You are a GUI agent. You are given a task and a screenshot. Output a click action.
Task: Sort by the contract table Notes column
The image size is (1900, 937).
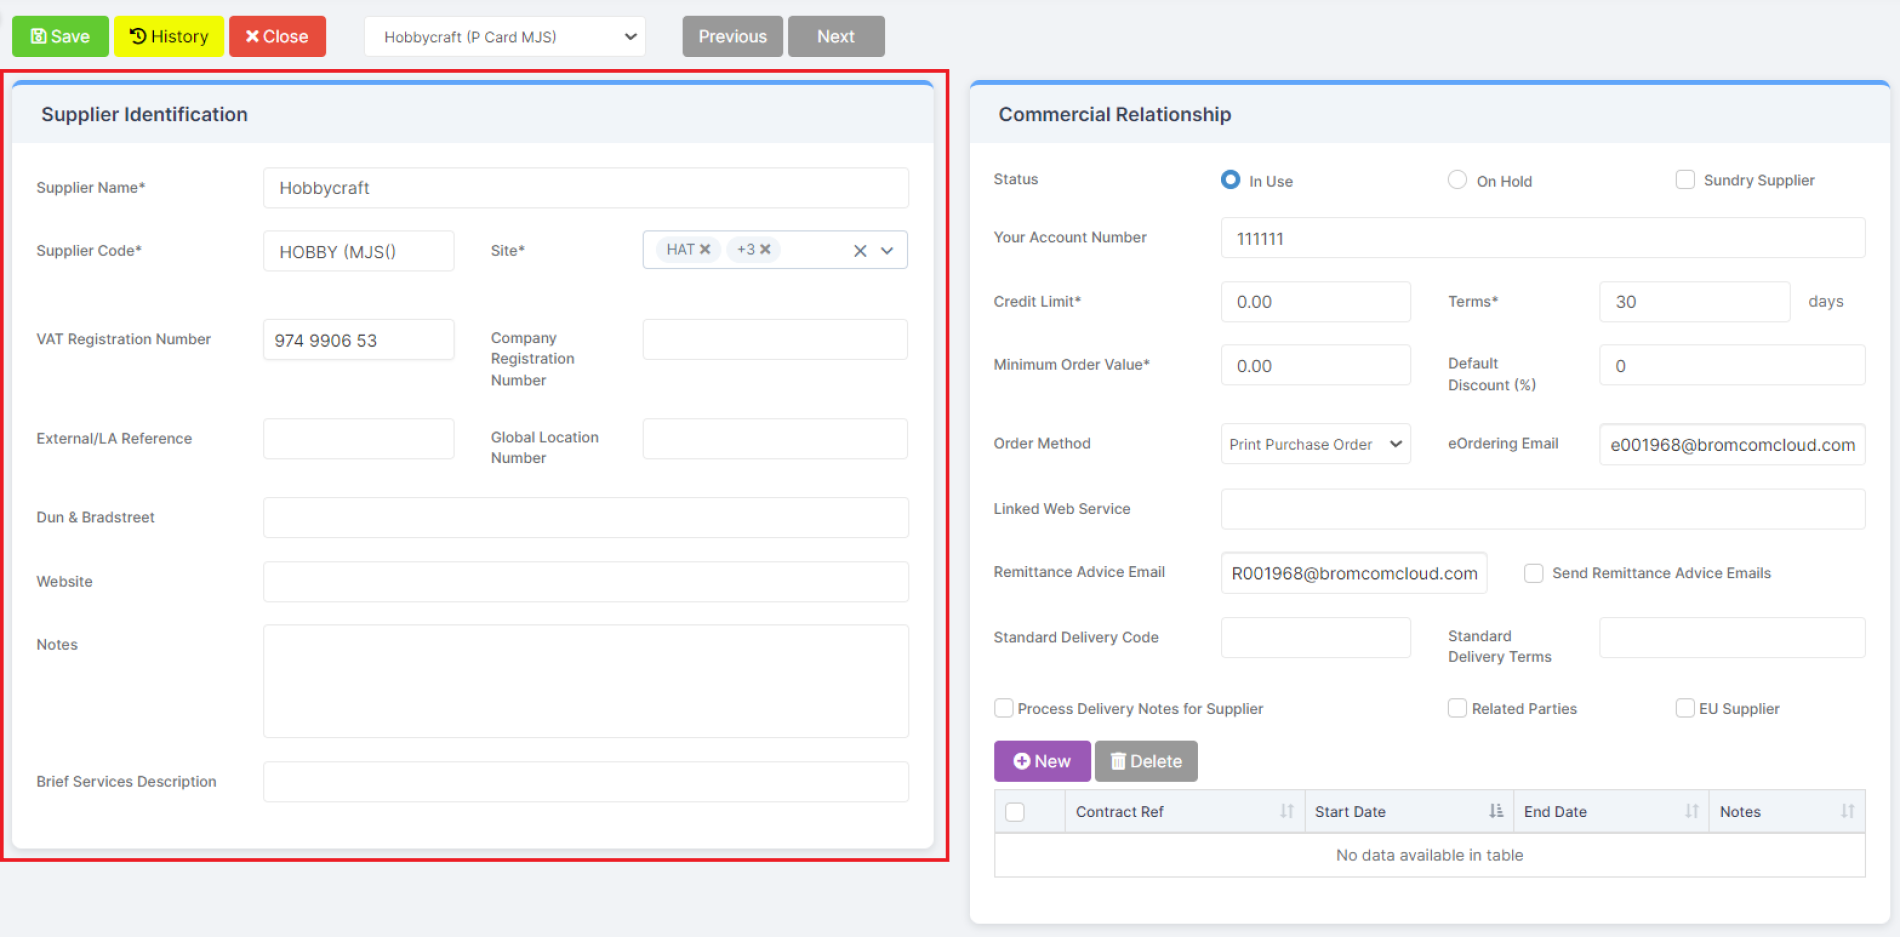[1787, 812]
